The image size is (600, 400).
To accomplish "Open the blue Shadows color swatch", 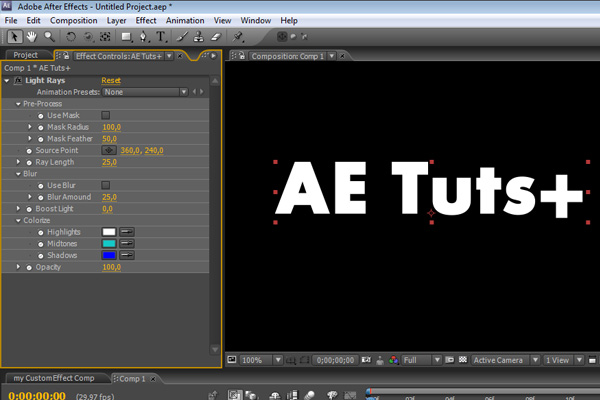I will click(109, 255).
